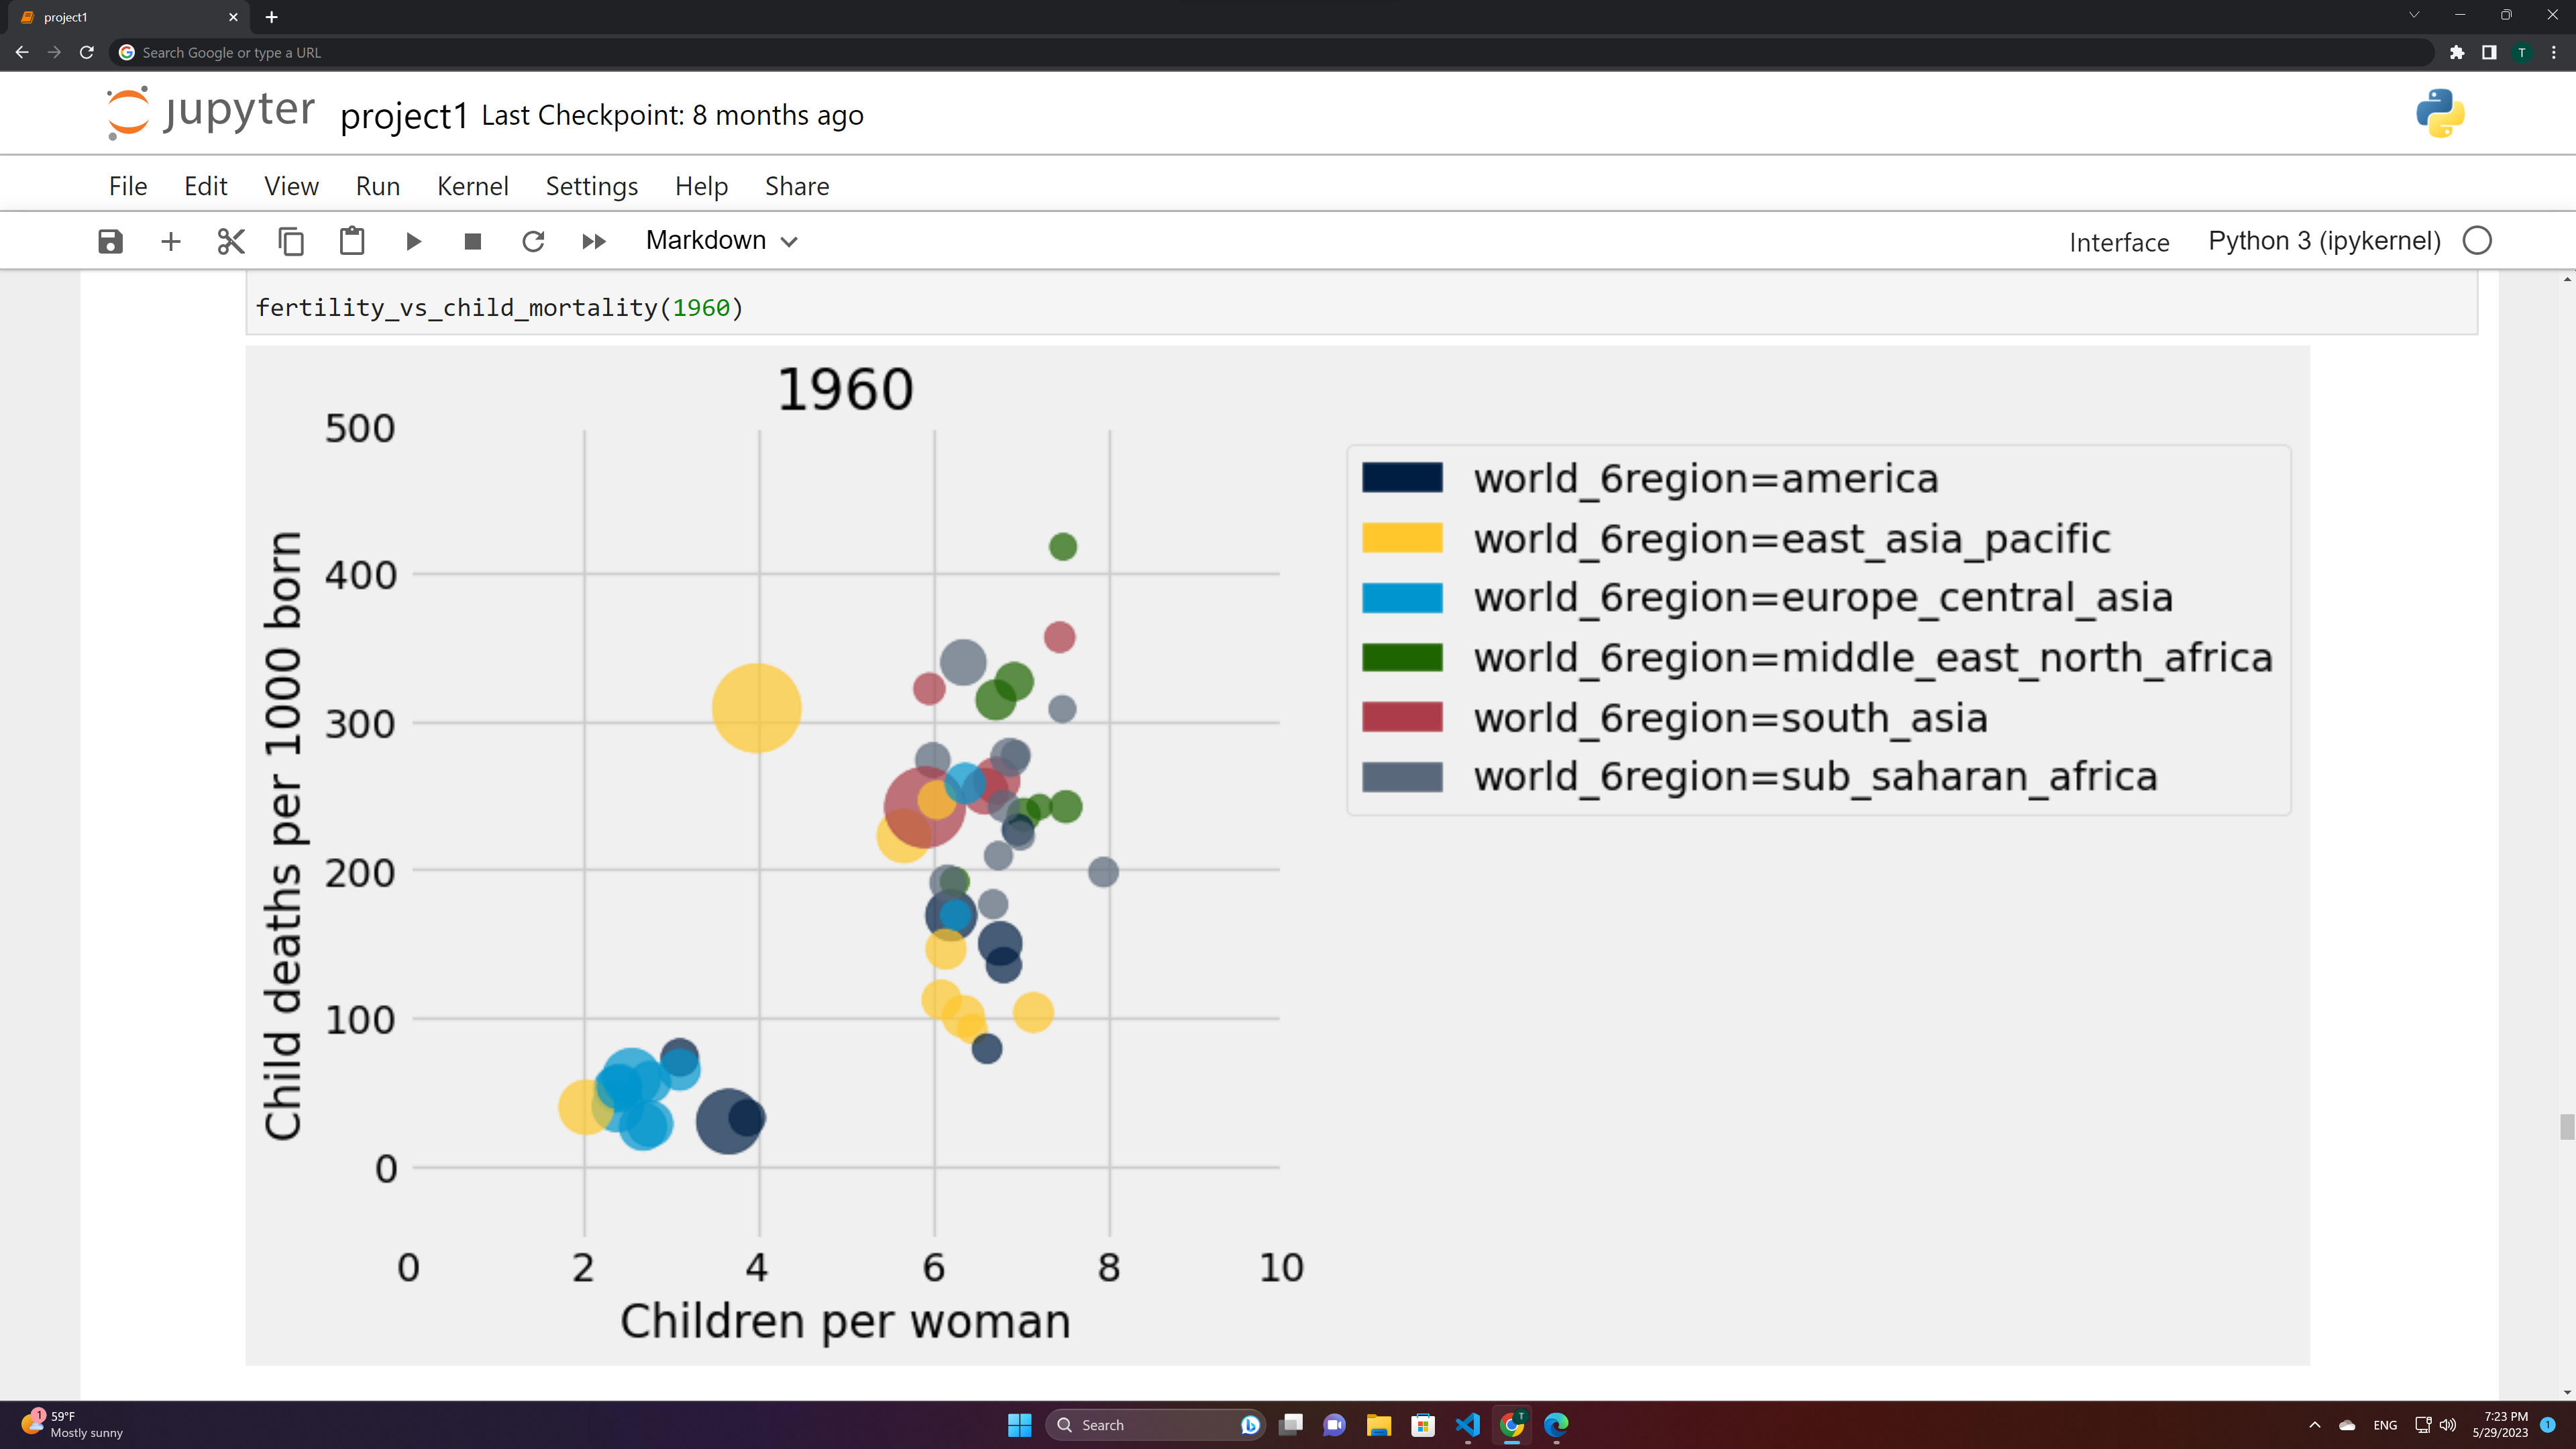Click the america legend color swatch
The image size is (2576, 1449).
(1402, 478)
